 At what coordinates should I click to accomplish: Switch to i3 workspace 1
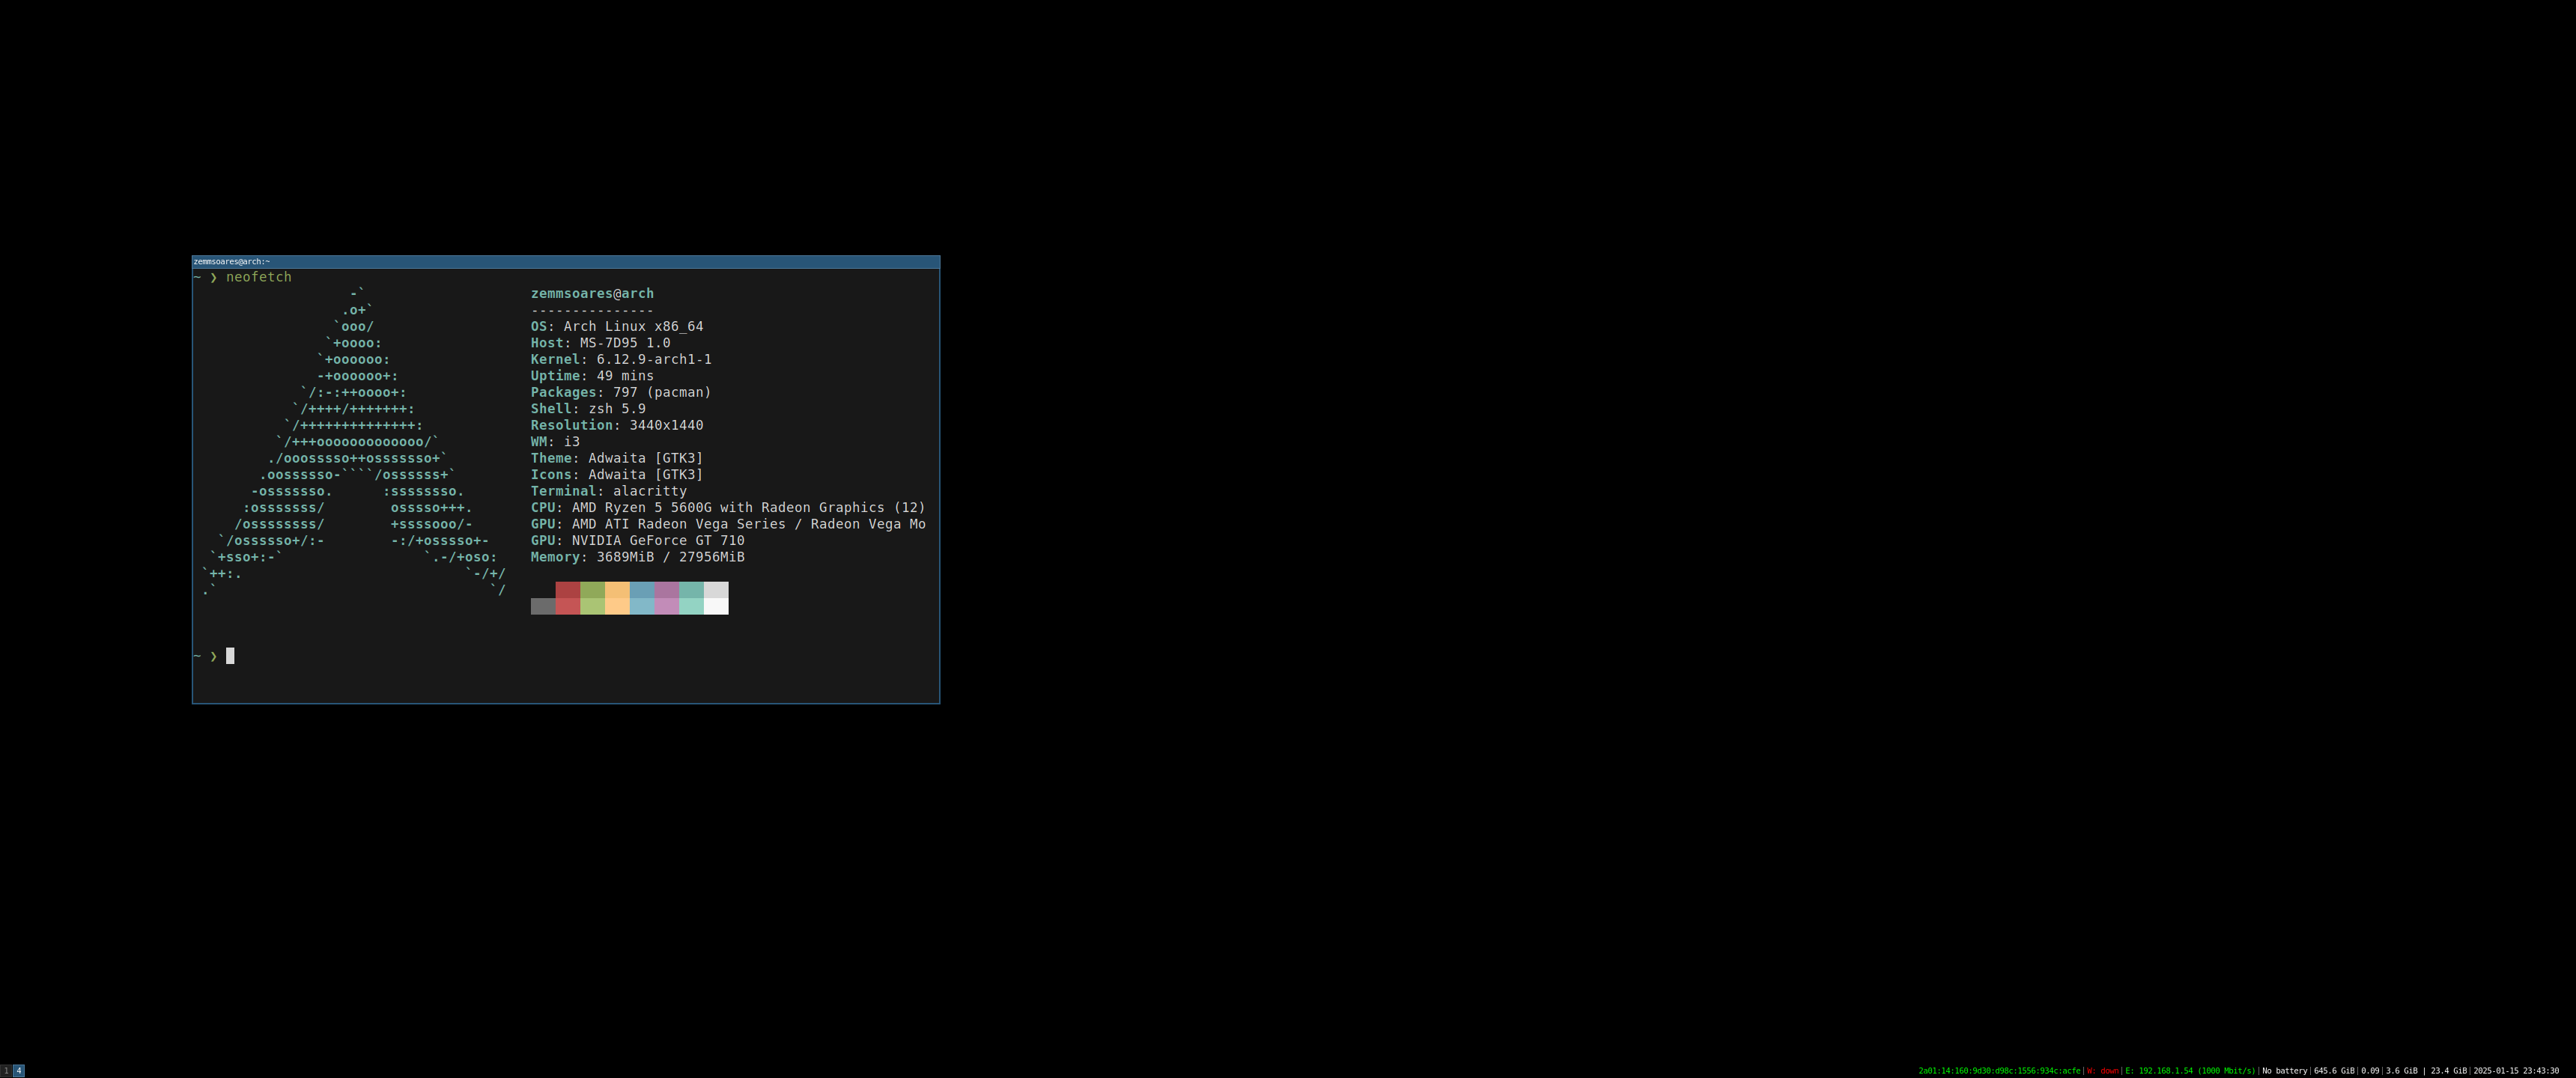coord(6,1070)
